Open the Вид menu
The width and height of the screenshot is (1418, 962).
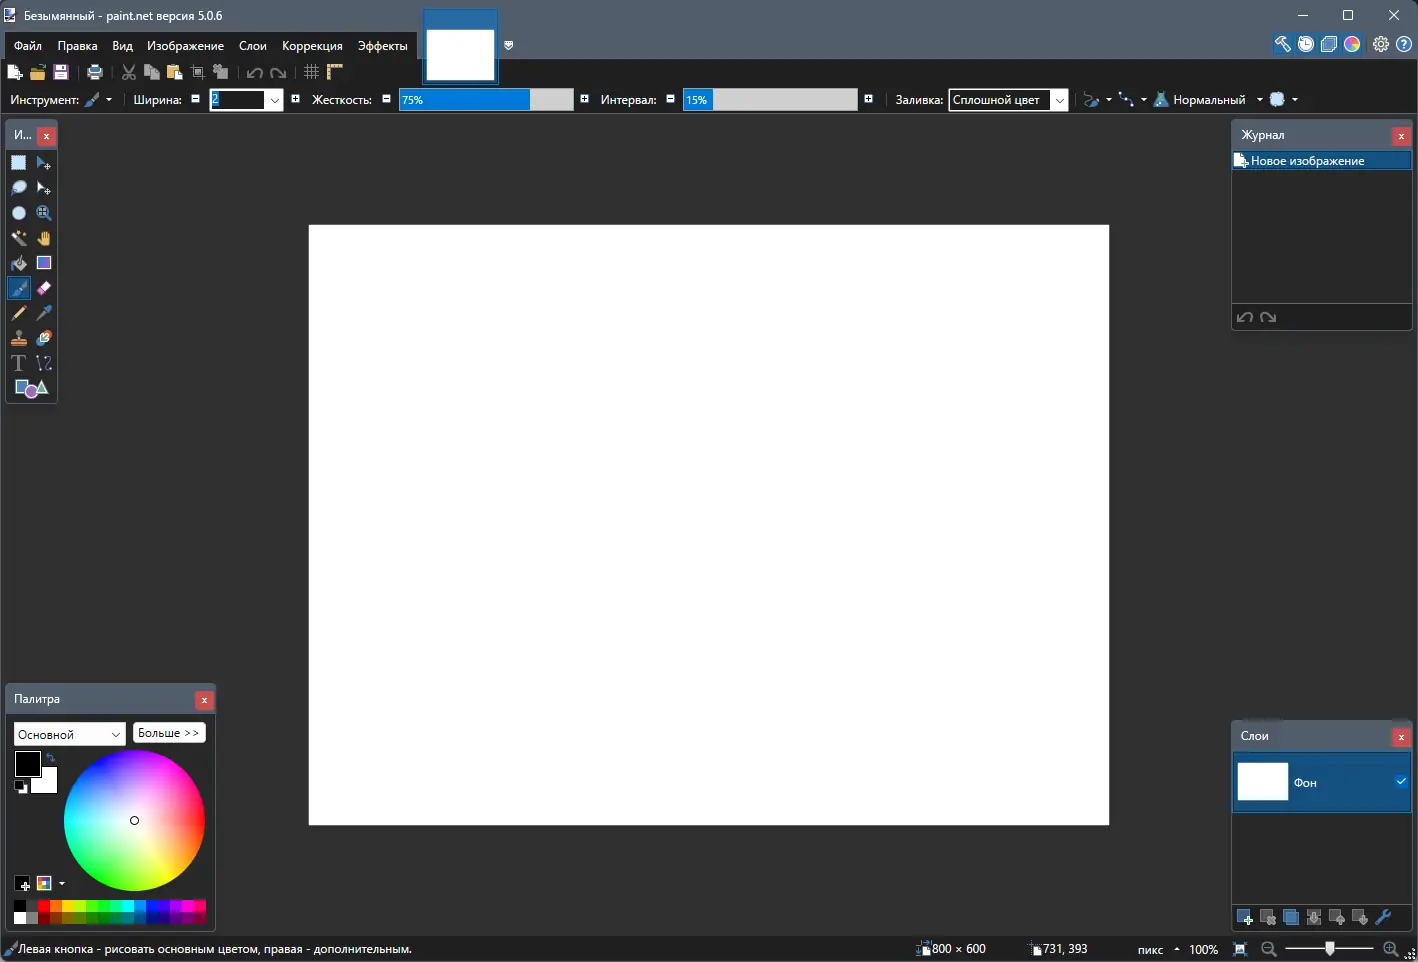pos(122,46)
